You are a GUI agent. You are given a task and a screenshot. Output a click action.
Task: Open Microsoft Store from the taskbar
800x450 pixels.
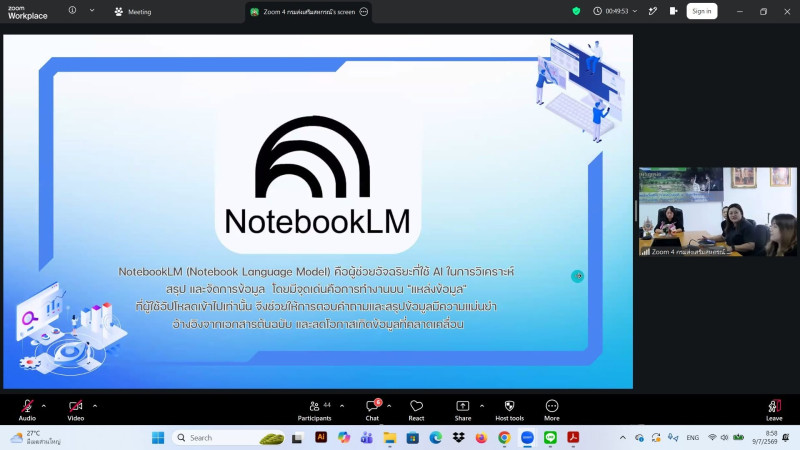pos(413,437)
